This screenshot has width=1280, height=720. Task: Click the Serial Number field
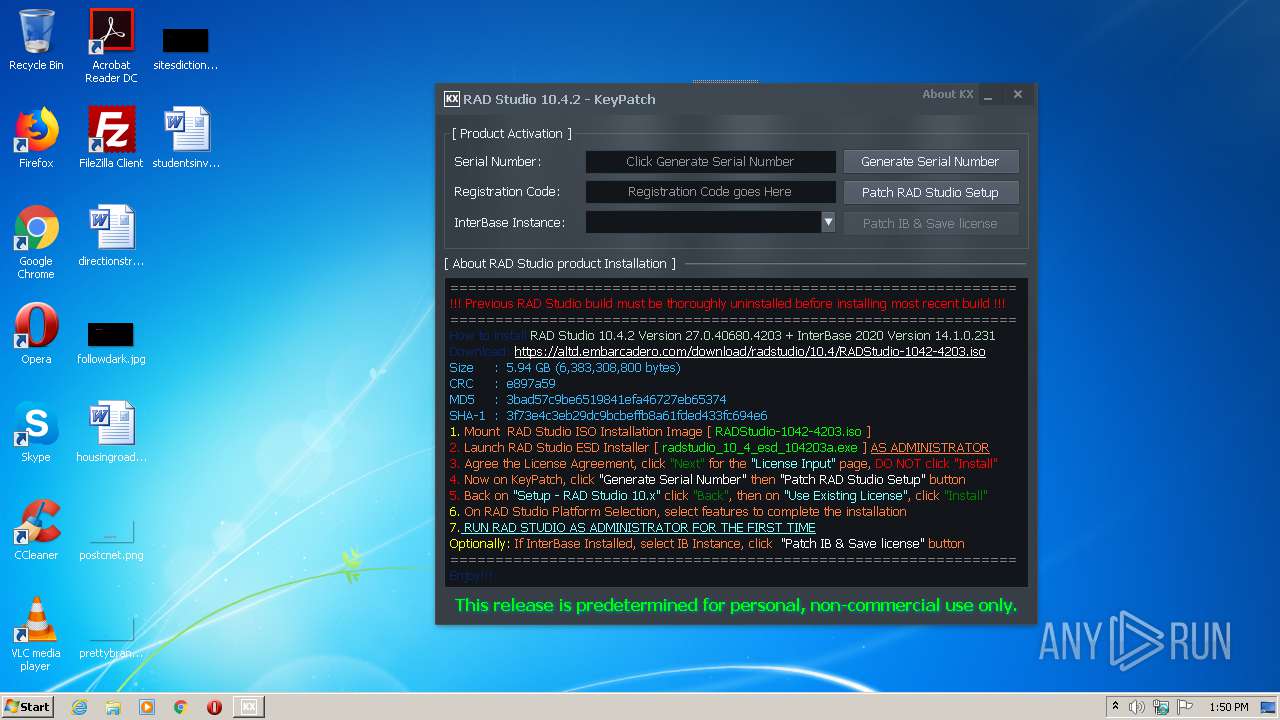(x=710, y=161)
